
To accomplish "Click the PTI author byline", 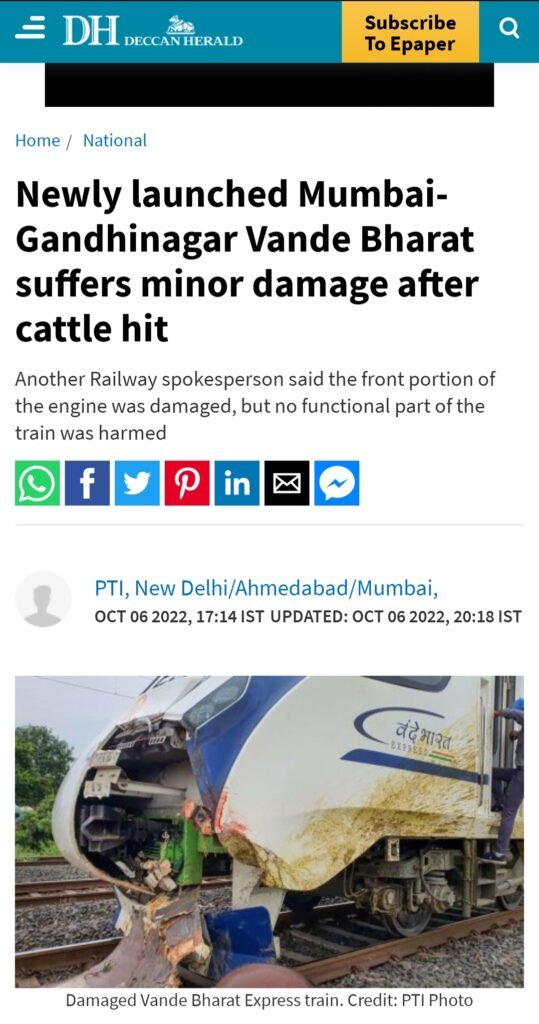I will coord(267,589).
